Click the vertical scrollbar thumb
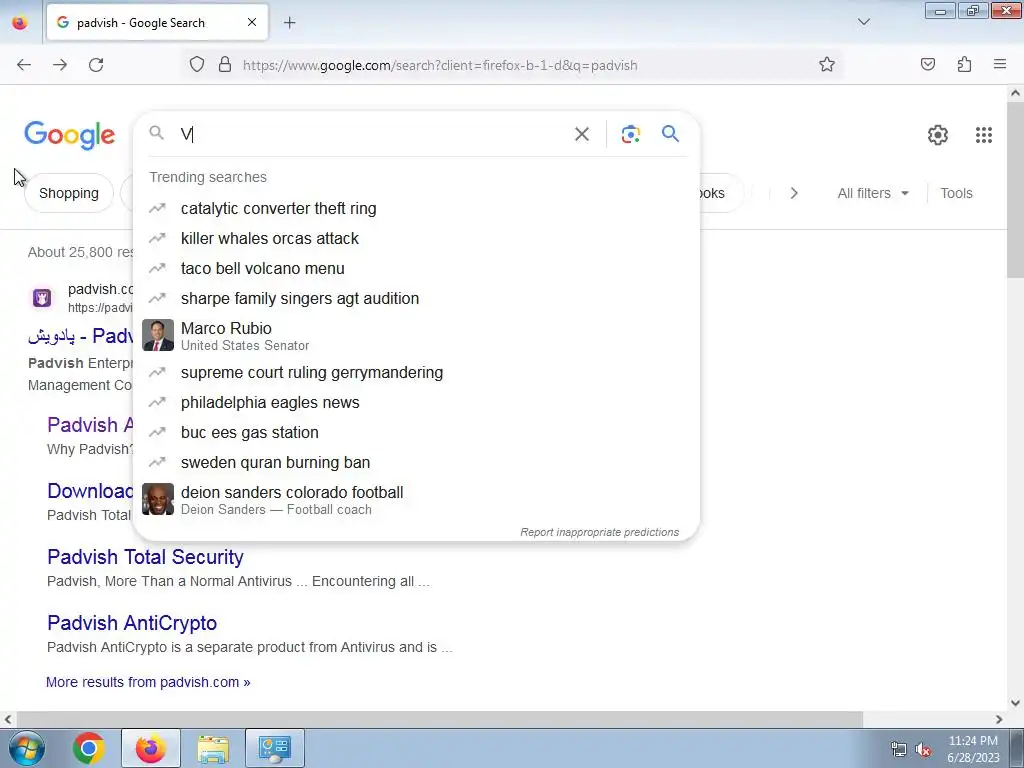The image size is (1024, 768). [x=1016, y=189]
